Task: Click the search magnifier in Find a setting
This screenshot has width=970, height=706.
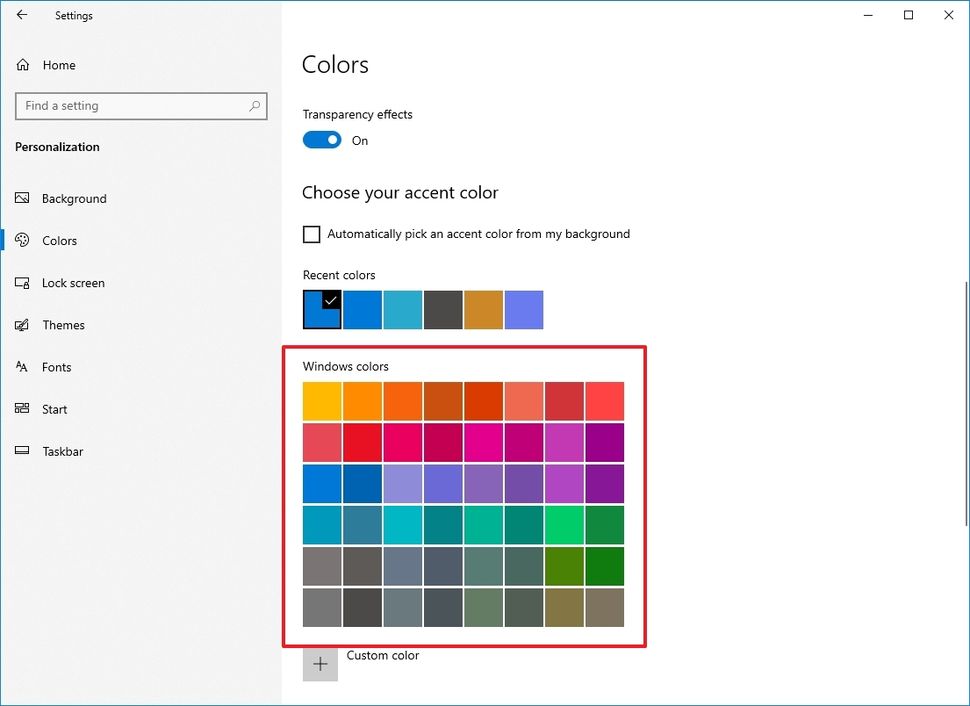Action: (x=256, y=105)
